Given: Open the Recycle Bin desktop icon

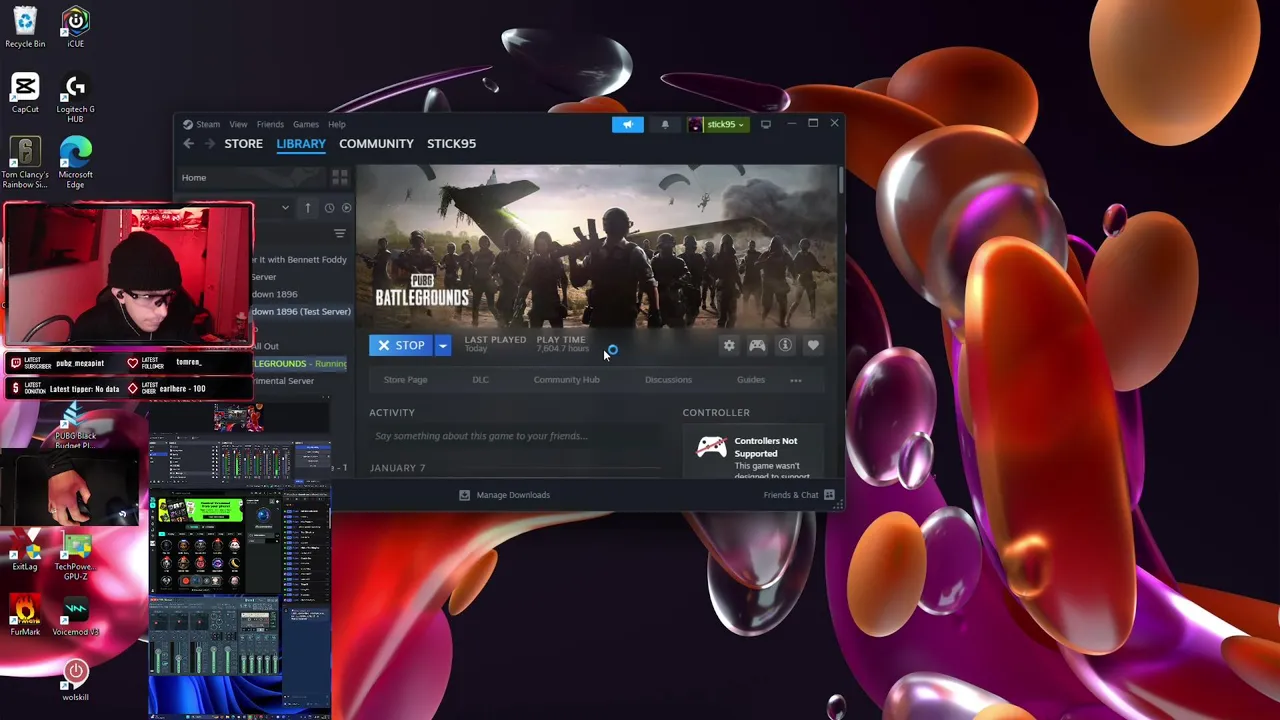Looking at the screenshot, I should click(25, 27).
